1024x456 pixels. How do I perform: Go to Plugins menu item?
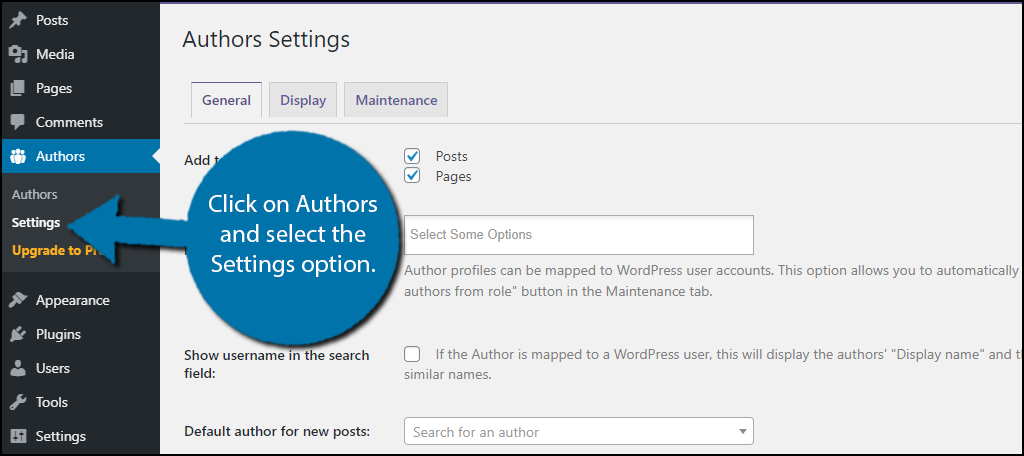point(80,334)
